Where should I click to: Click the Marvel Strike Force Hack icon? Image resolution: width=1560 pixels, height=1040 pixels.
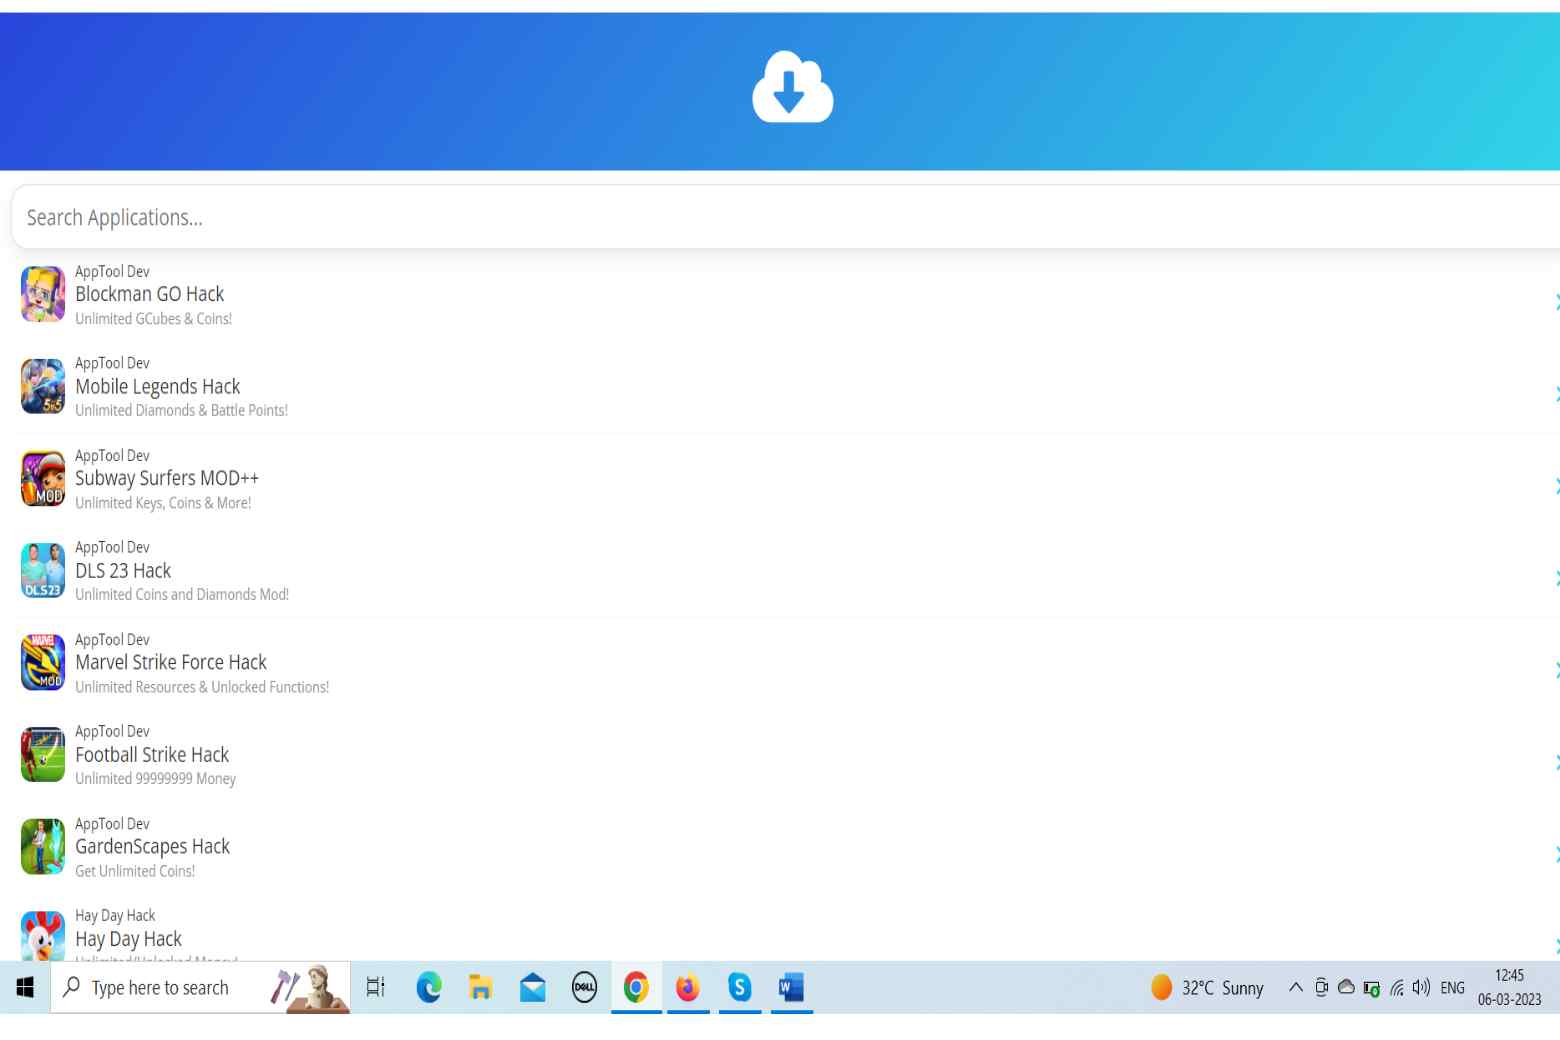point(43,662)
